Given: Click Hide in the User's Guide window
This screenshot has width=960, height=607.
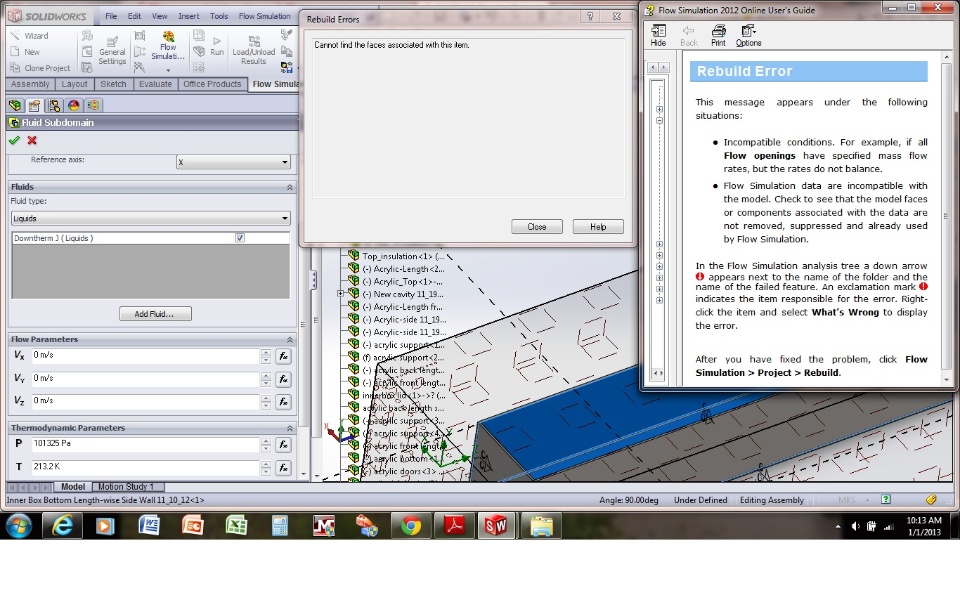Looking at the screenshot, I should click(x=658, y=36).
